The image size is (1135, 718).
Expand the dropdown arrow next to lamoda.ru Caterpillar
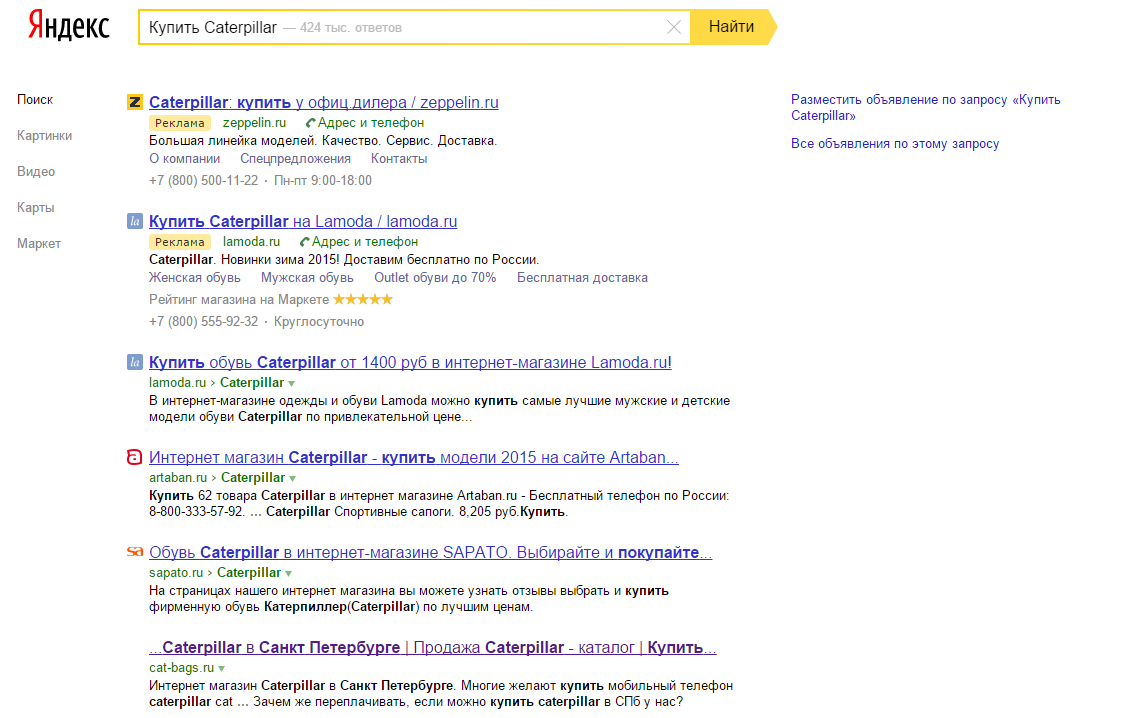click(292, 384)
